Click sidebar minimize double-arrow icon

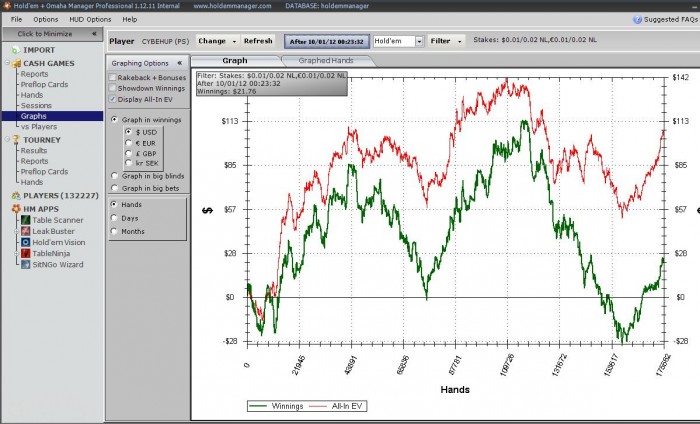[x=94, y=33]
